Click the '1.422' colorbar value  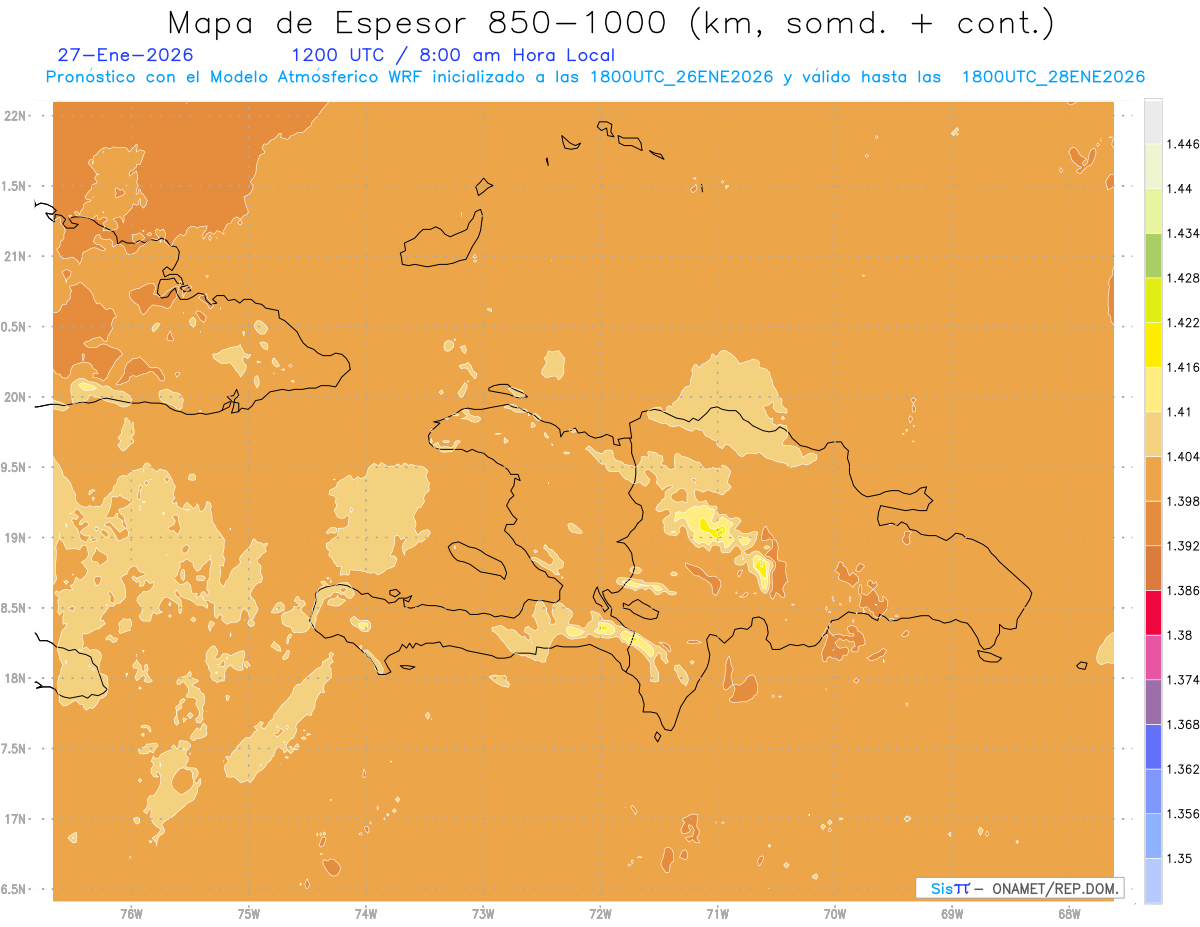tap(1182, 323)
